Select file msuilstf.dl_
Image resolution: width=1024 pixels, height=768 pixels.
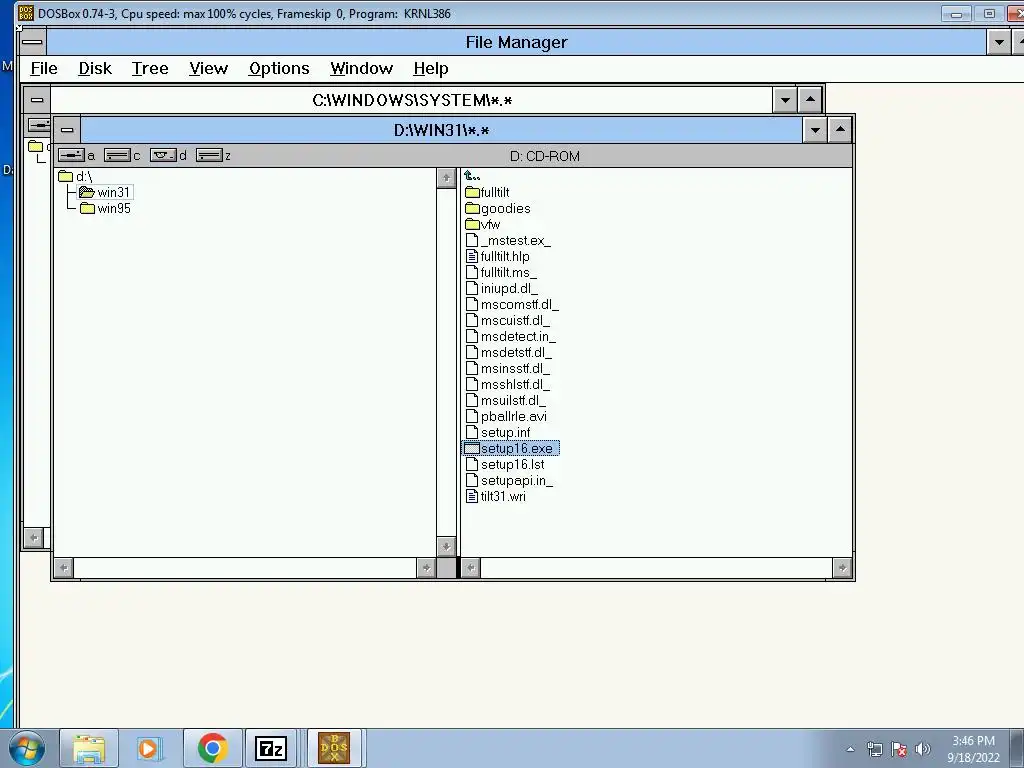505,400
